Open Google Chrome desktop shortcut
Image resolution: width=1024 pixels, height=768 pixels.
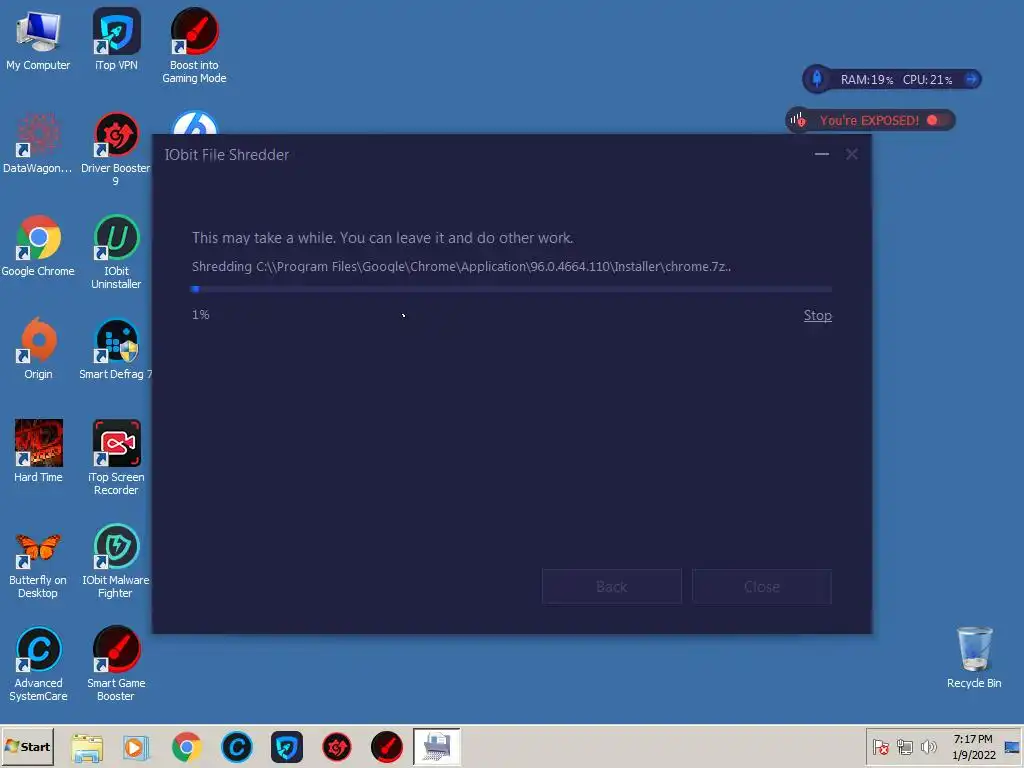click(38, 247)
